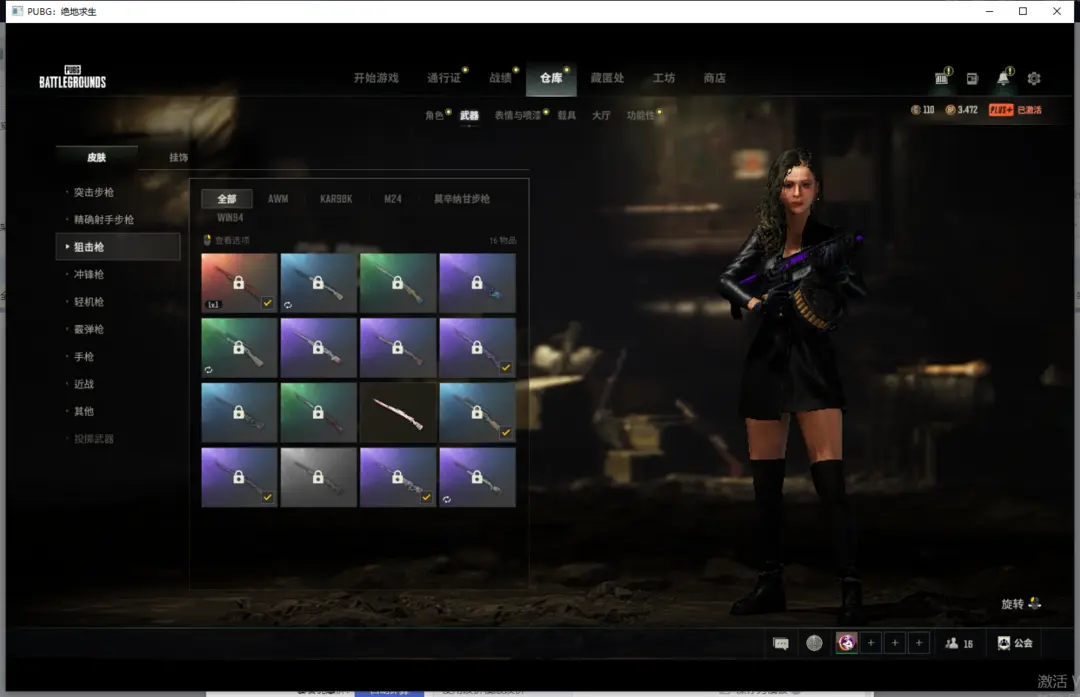Open the friends list showing 16
1080x697 pixels.
coord(959,643)
